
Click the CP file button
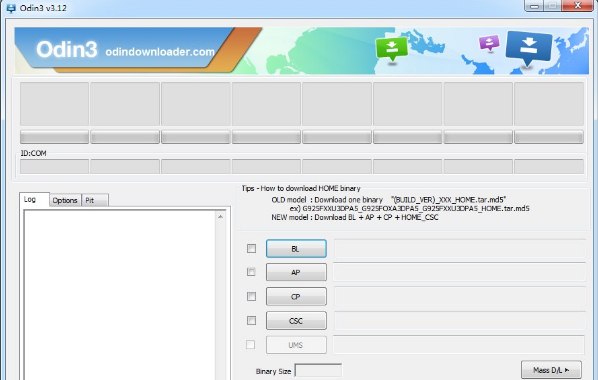click(296, 296)
